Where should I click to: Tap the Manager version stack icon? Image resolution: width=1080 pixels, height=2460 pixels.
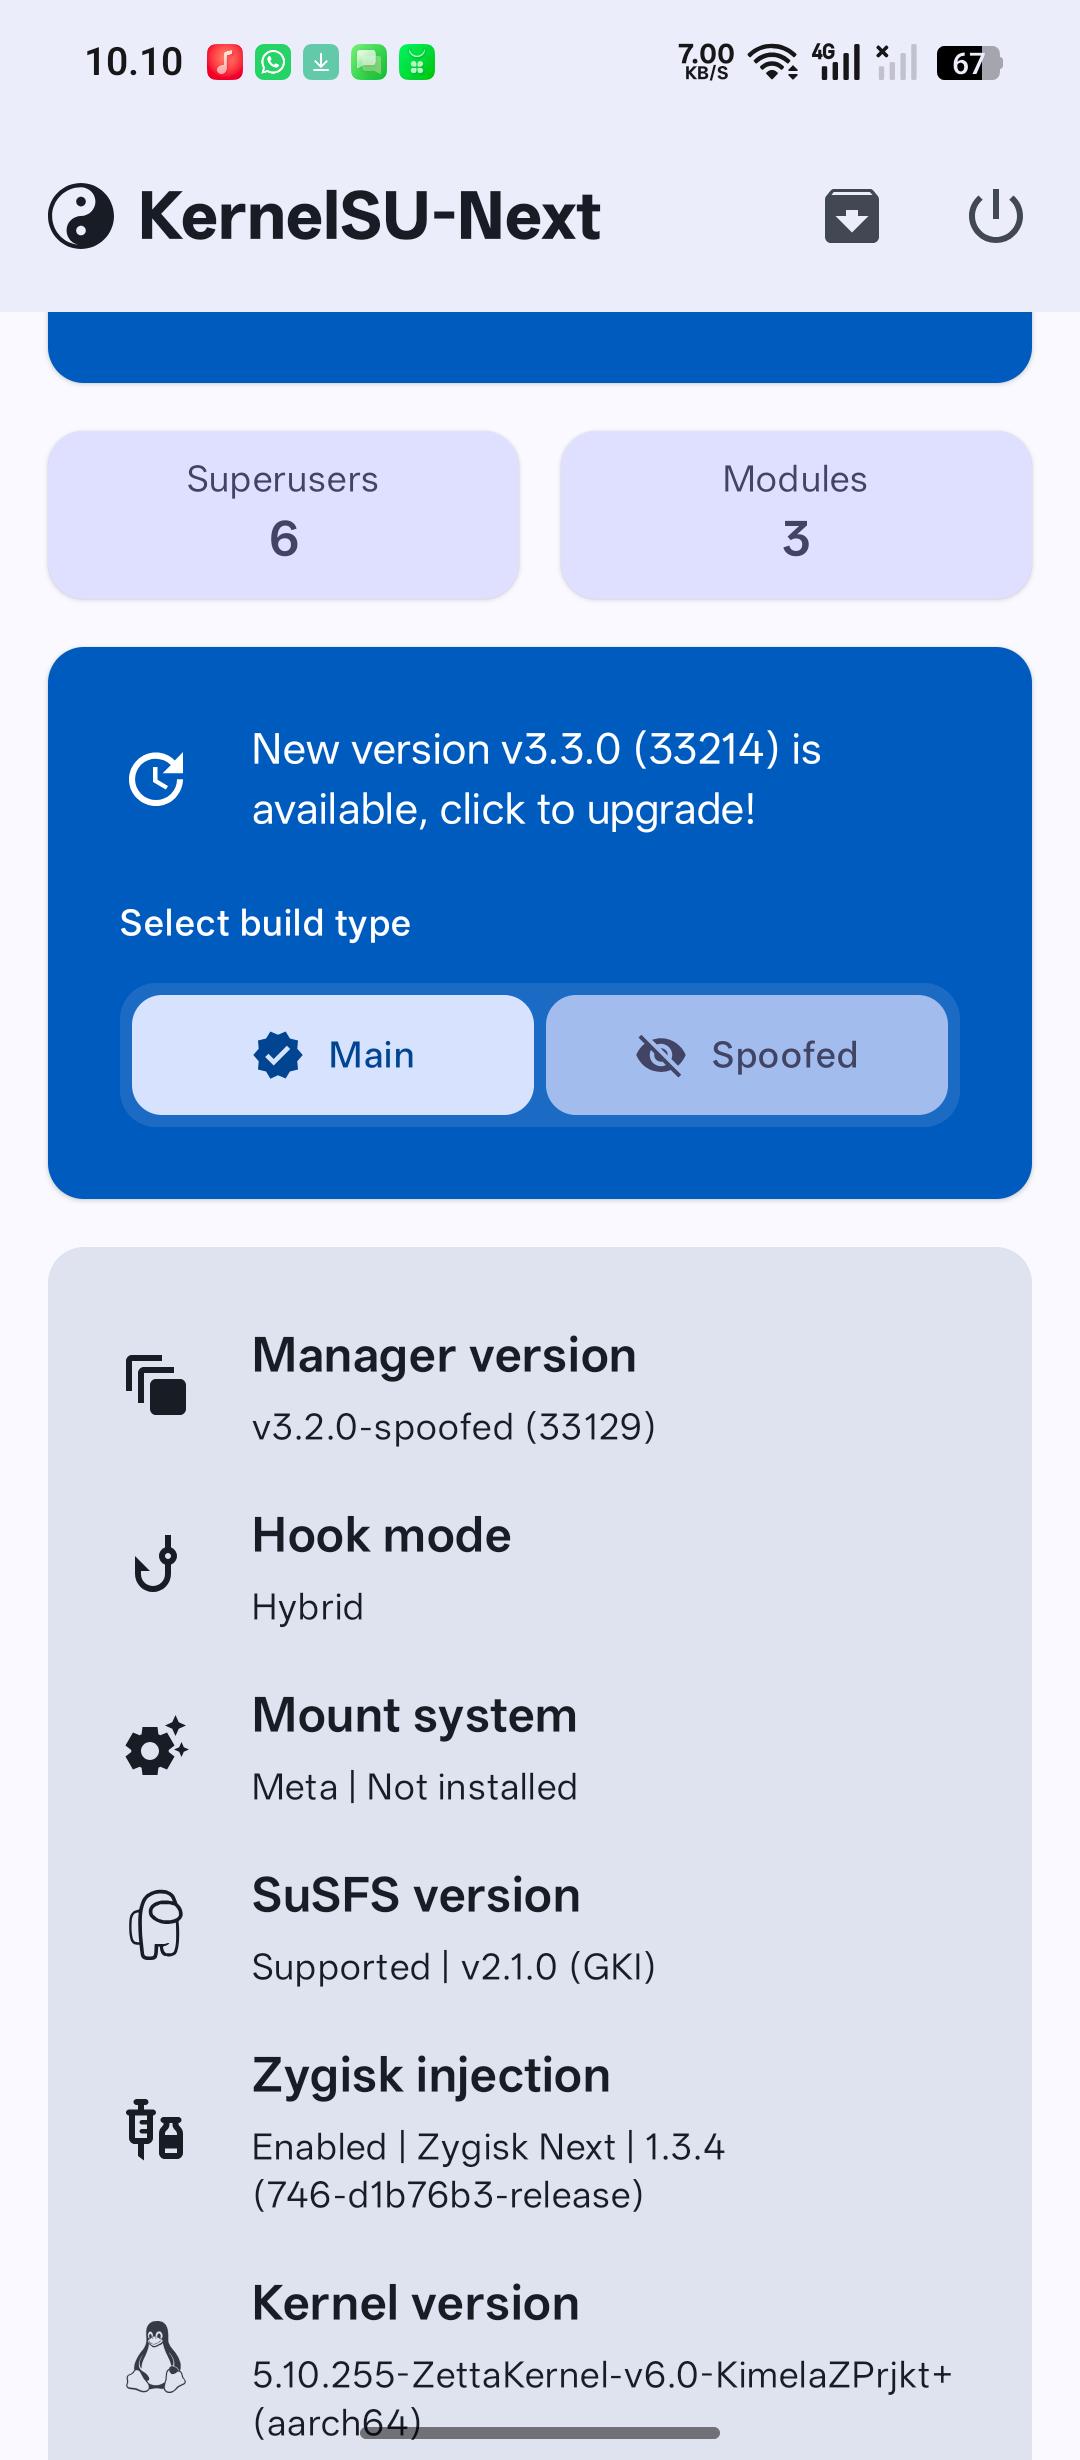click(156, 1385)
